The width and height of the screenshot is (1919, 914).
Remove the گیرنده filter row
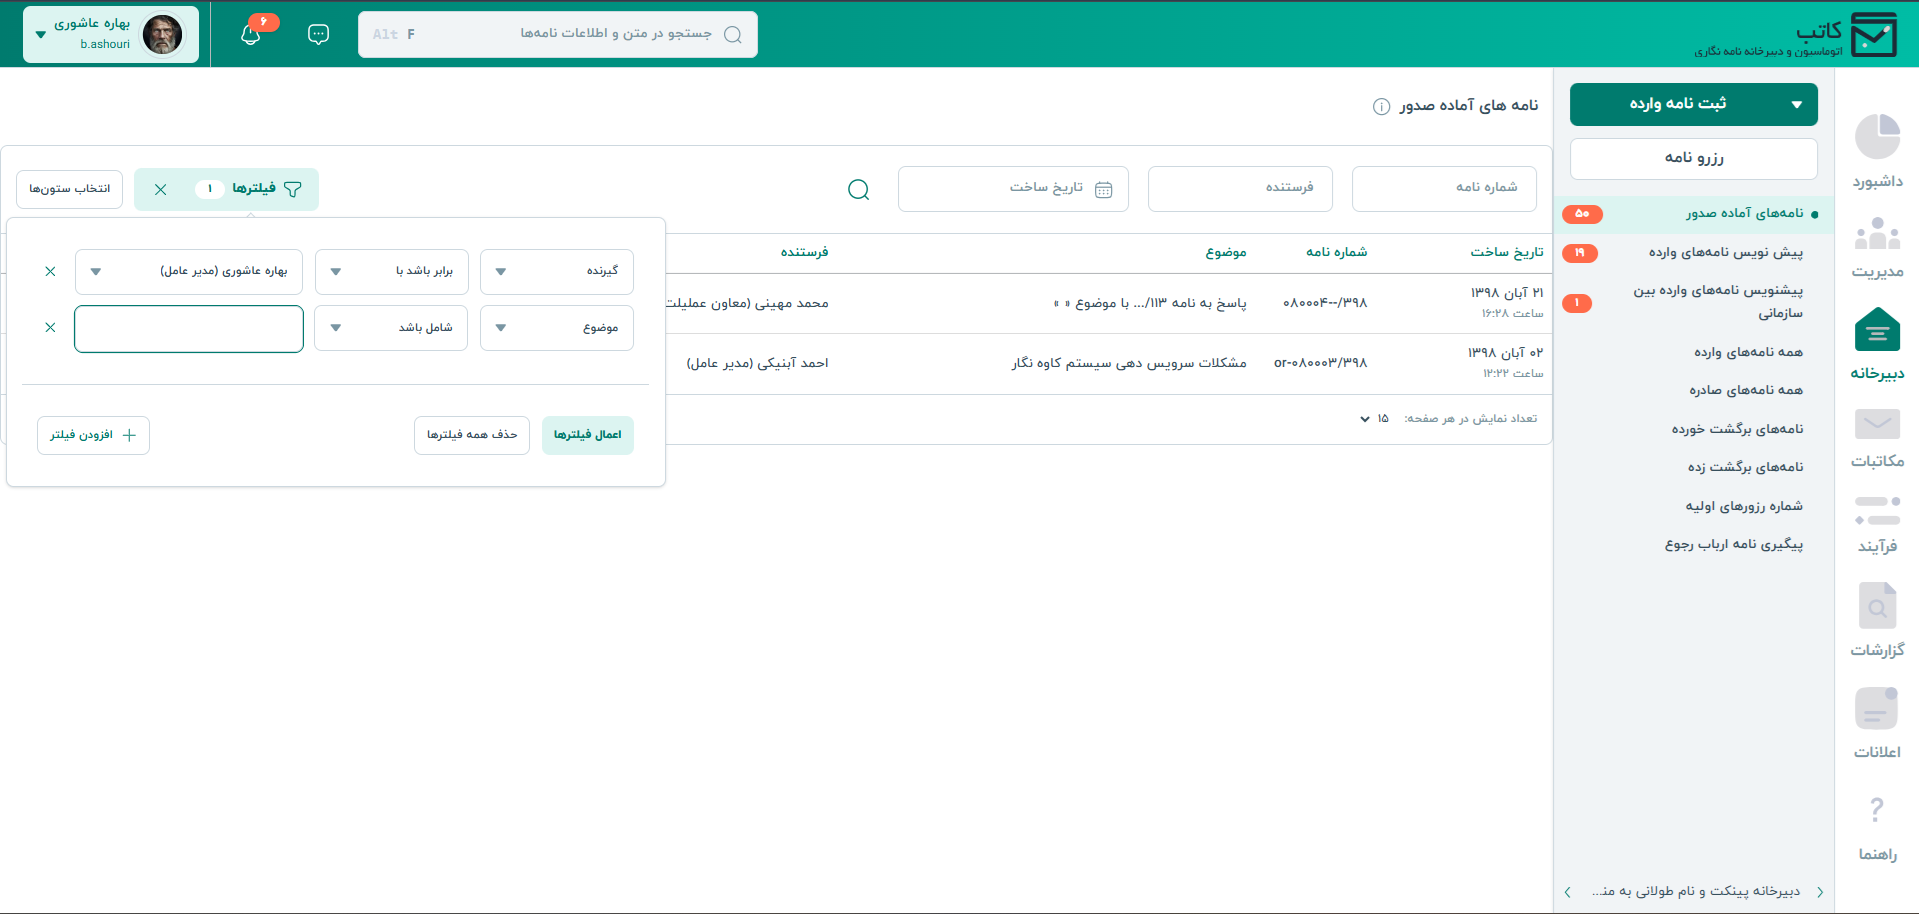[x=50, y=272]
